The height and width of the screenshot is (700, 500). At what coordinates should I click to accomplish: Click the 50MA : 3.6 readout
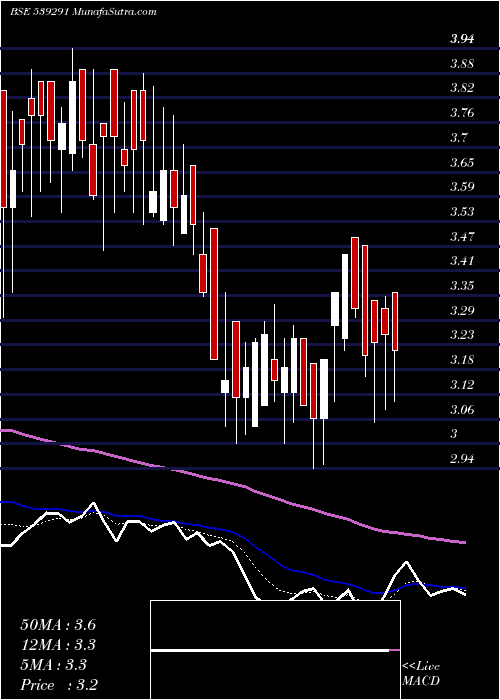[x=58, y=625]
